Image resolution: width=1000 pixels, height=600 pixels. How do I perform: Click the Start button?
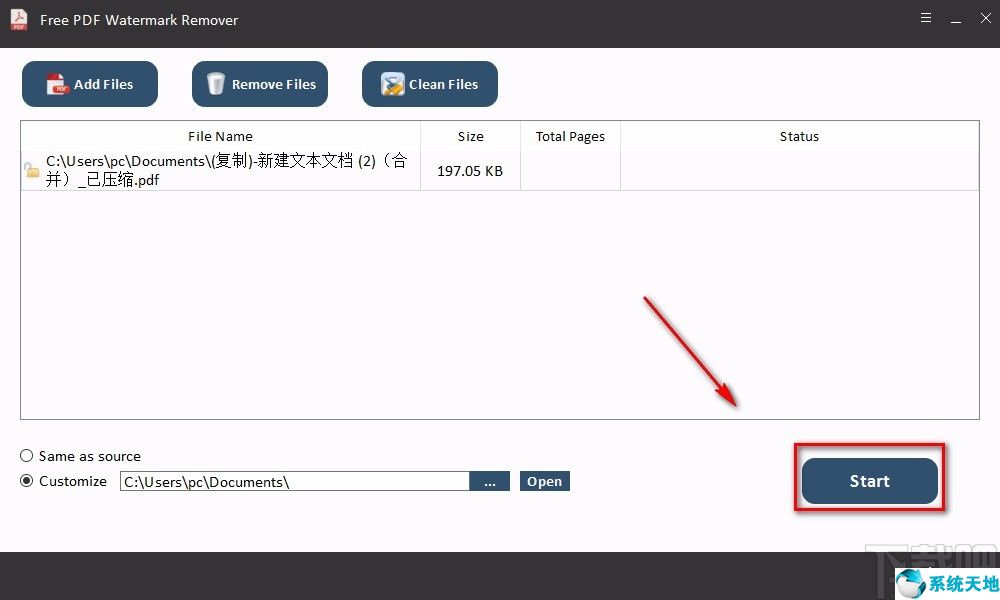tap(869, 481)
